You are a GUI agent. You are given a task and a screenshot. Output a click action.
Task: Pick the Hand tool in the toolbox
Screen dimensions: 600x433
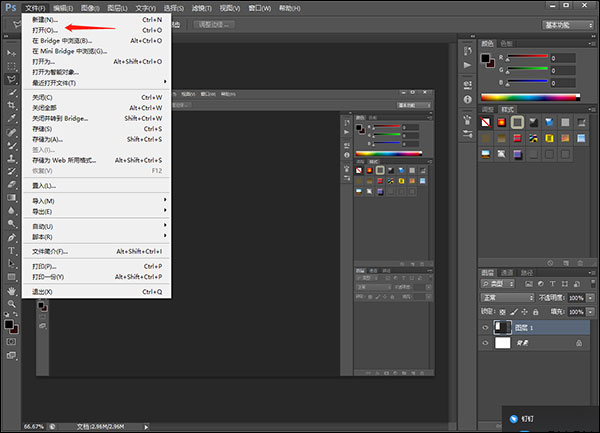coord(11,290)
